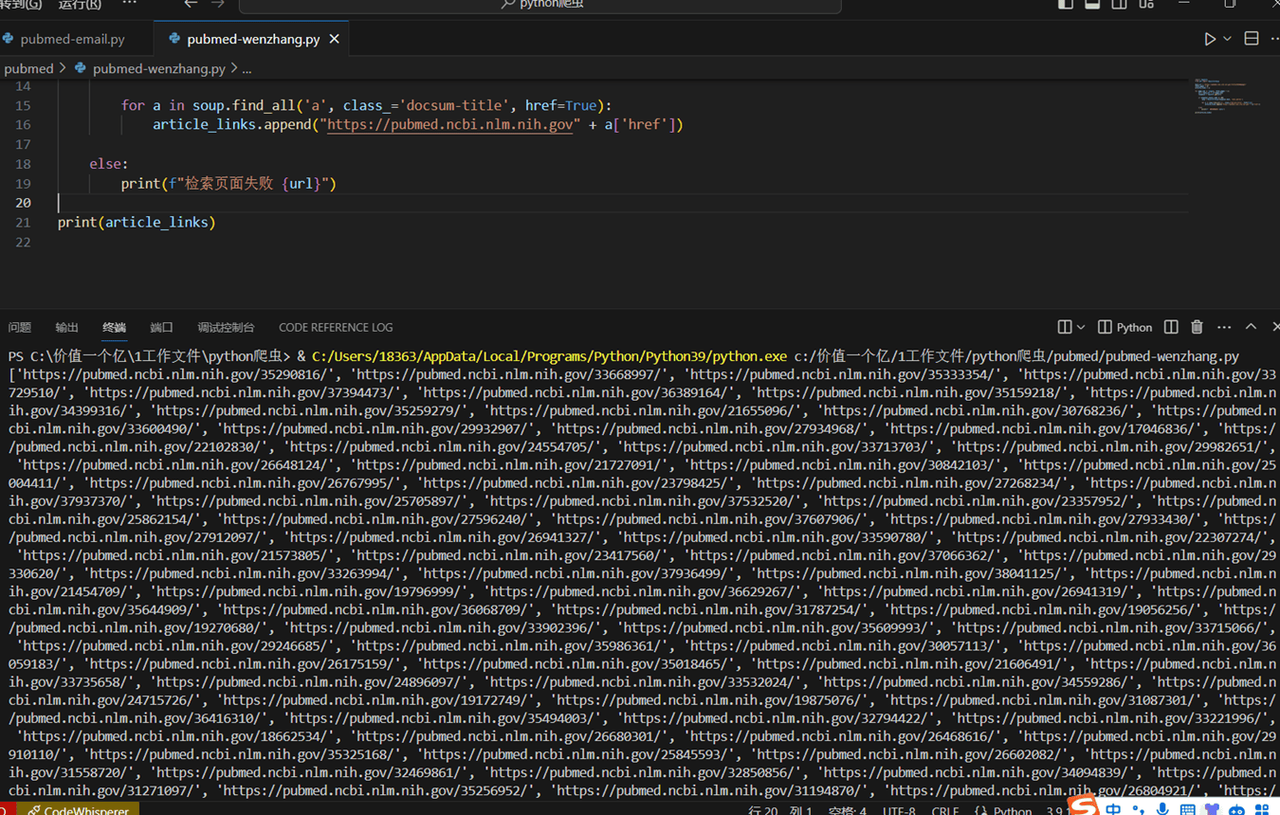The height and width of the screenshot is (815, 1280).
Task: Click the python.exe path in terminal command
Action: pyautogui.click(x=549, y=356)
